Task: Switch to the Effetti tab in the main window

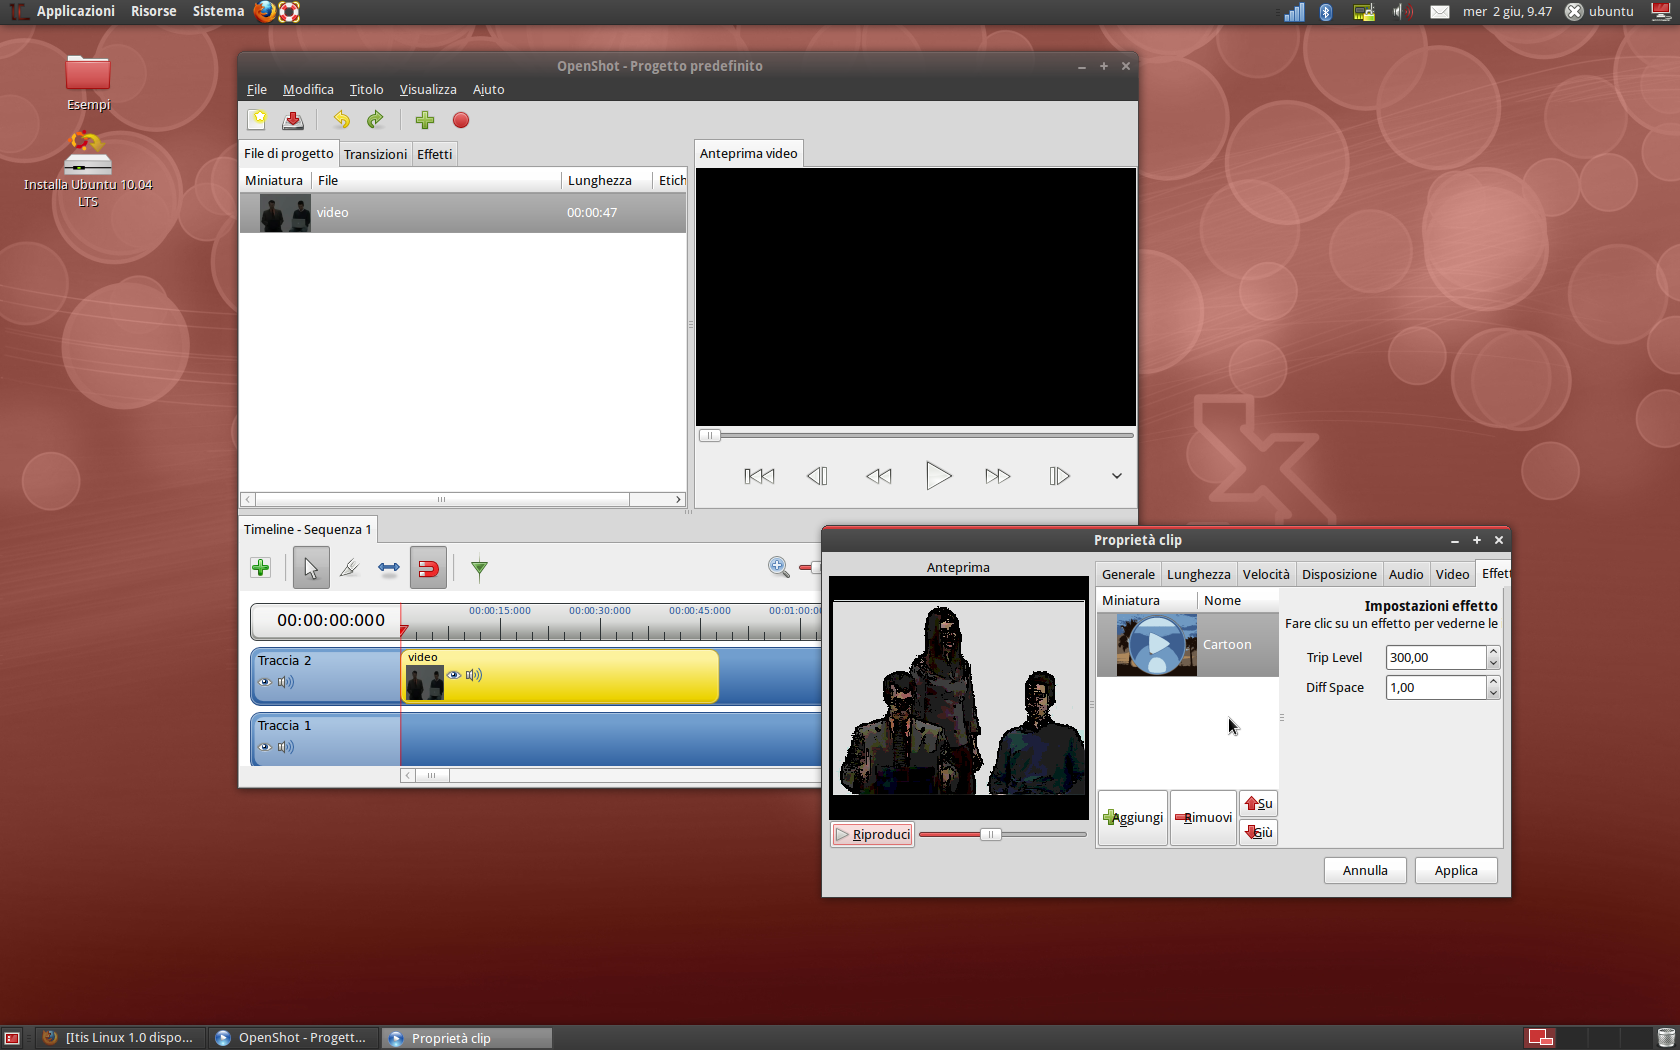Action: tap(435, 154)
